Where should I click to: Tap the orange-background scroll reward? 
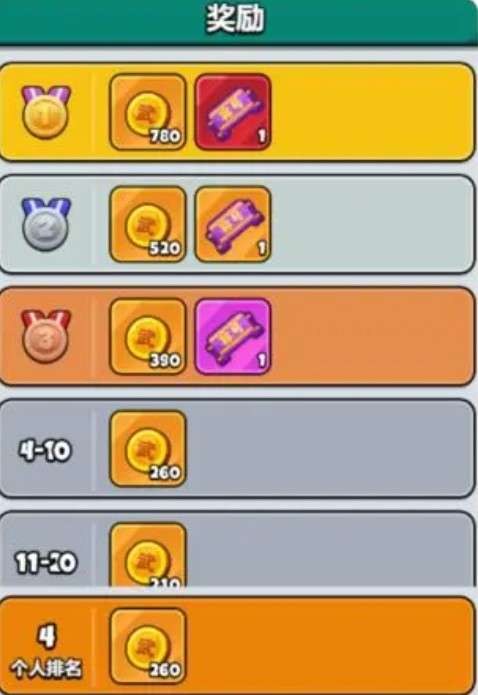(233, 224)
